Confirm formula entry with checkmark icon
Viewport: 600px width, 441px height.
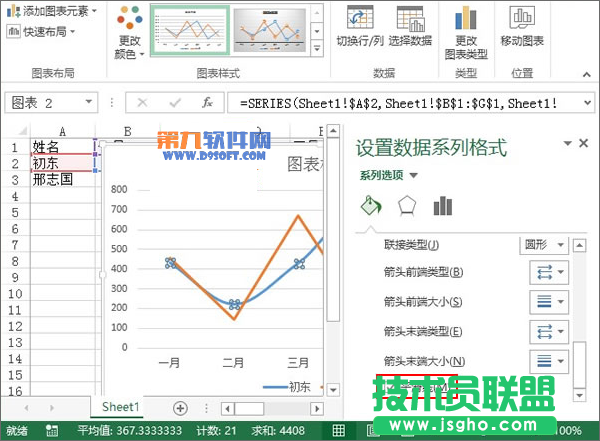pyautogui.click(x=175, y=102)
